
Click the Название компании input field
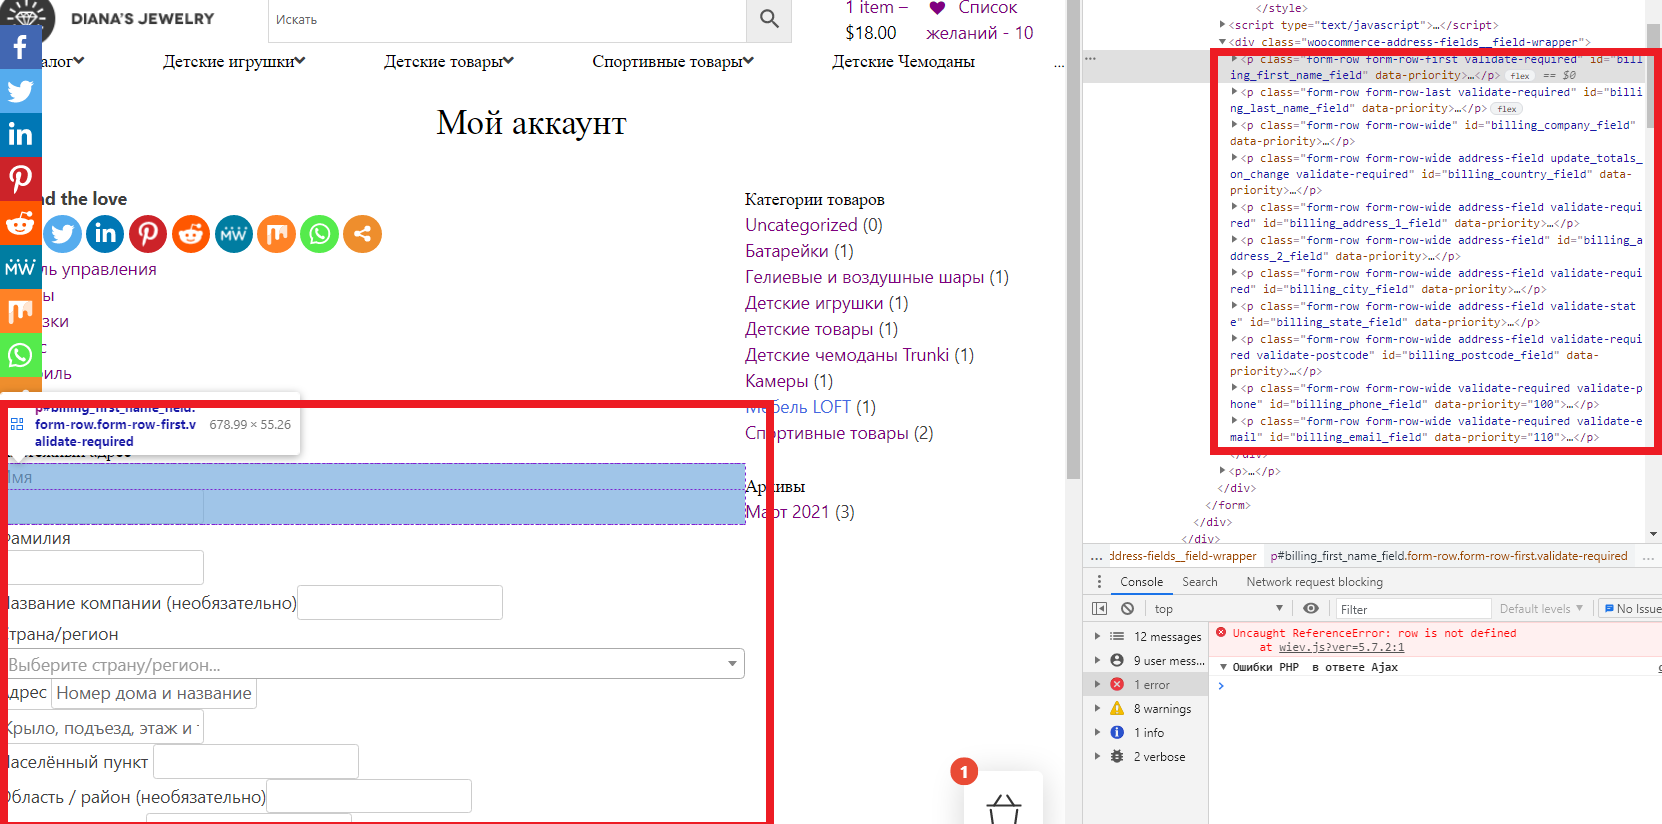coord(400,603)
